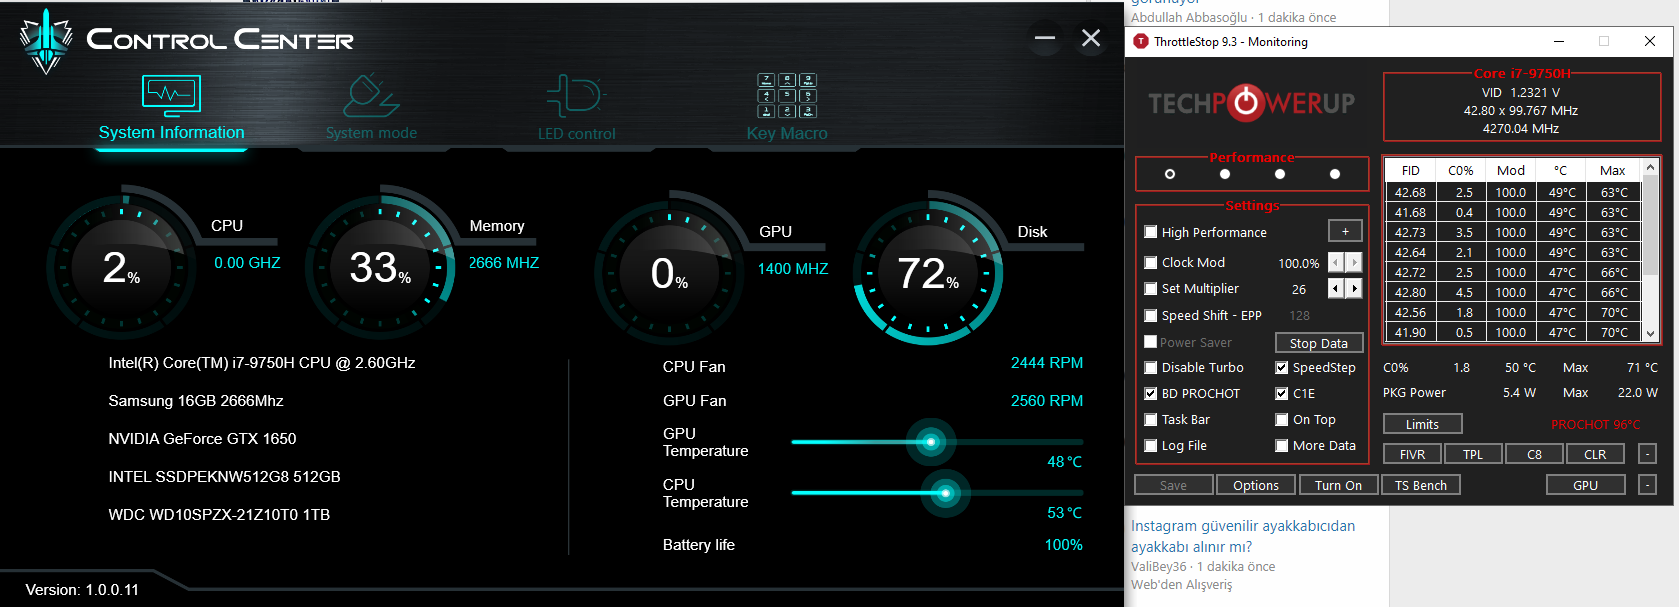The image size is (1679, 607).
Task: Select fourth Performance profile radio button
Action: 1335,174
